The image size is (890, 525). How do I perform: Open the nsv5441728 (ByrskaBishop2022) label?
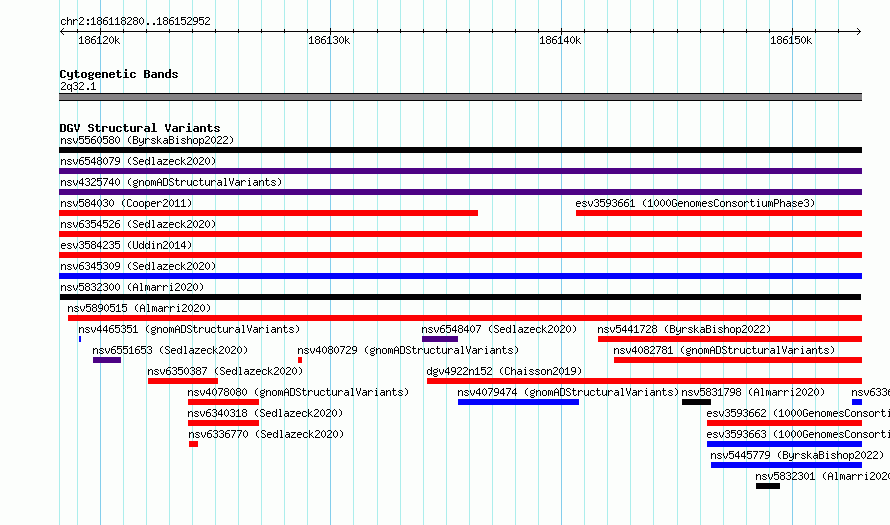click(684, 329)
